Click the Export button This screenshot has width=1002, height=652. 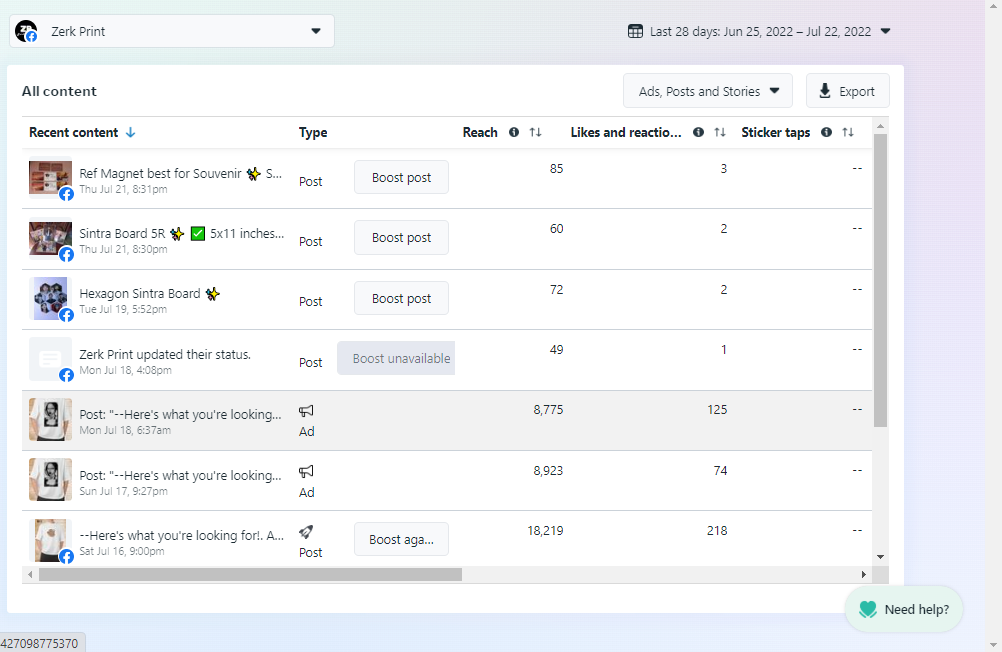(x=847, y=91)
